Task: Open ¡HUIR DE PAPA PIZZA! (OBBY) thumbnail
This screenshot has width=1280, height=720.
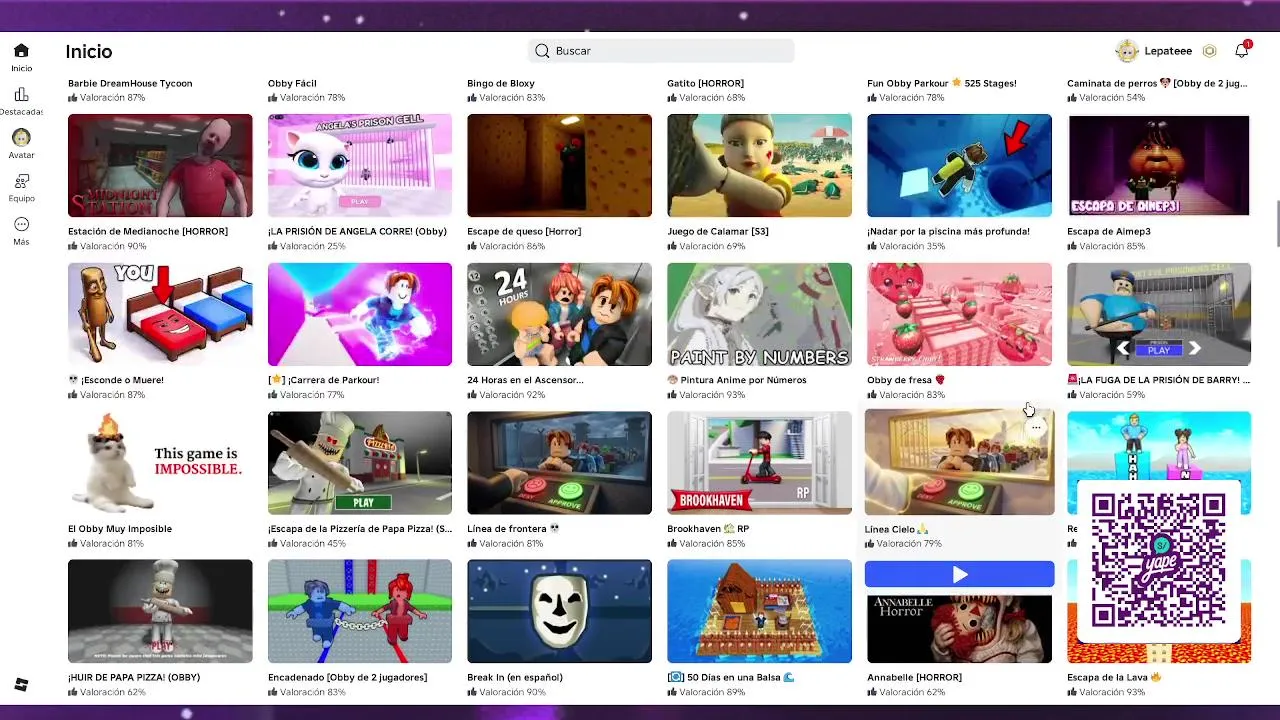Action: [x=160, y=611]
